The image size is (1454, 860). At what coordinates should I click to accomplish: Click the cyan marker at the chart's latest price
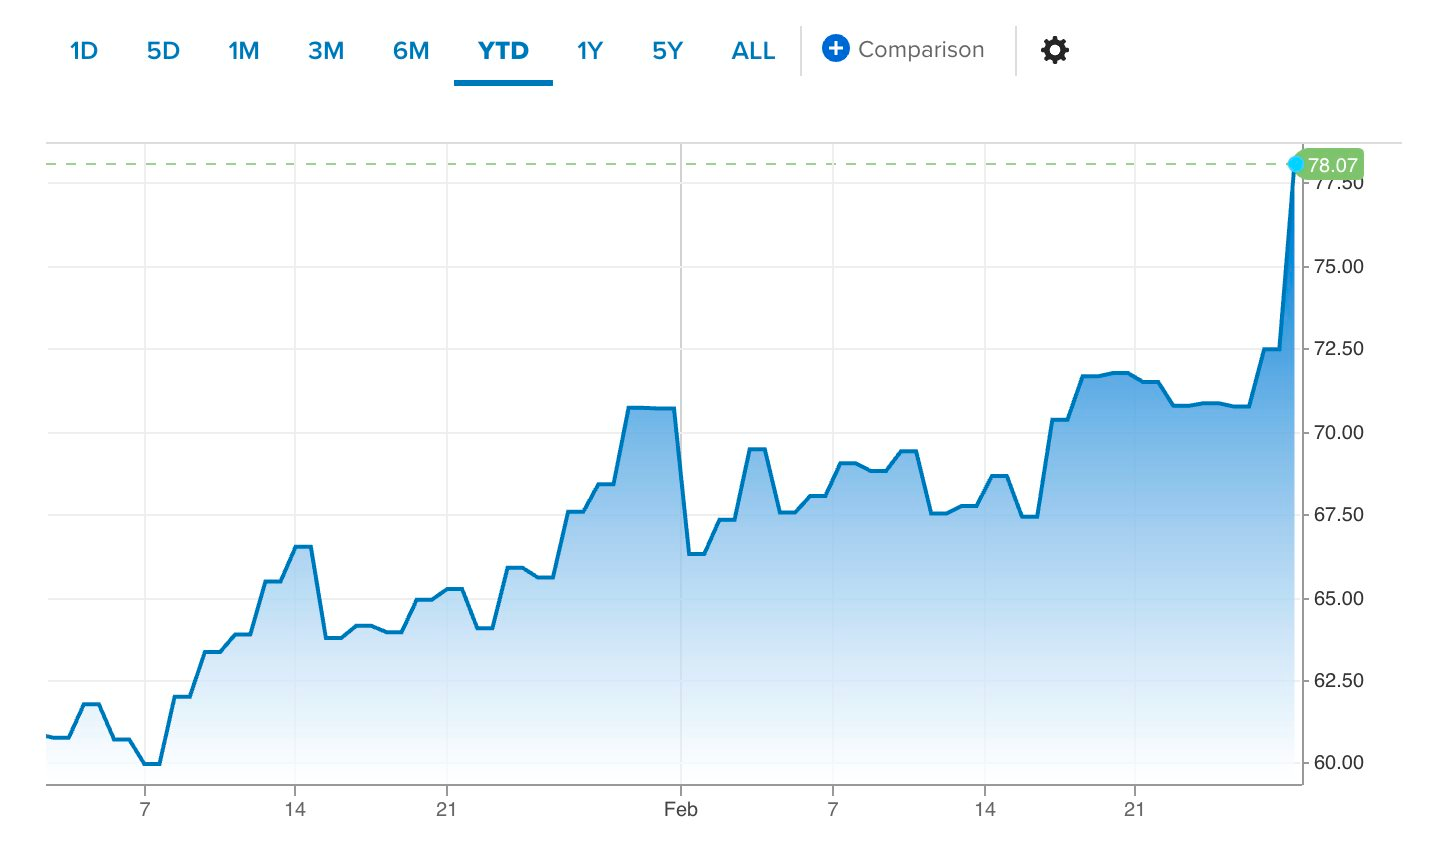pyautogui.click(x=1297, y=163)
